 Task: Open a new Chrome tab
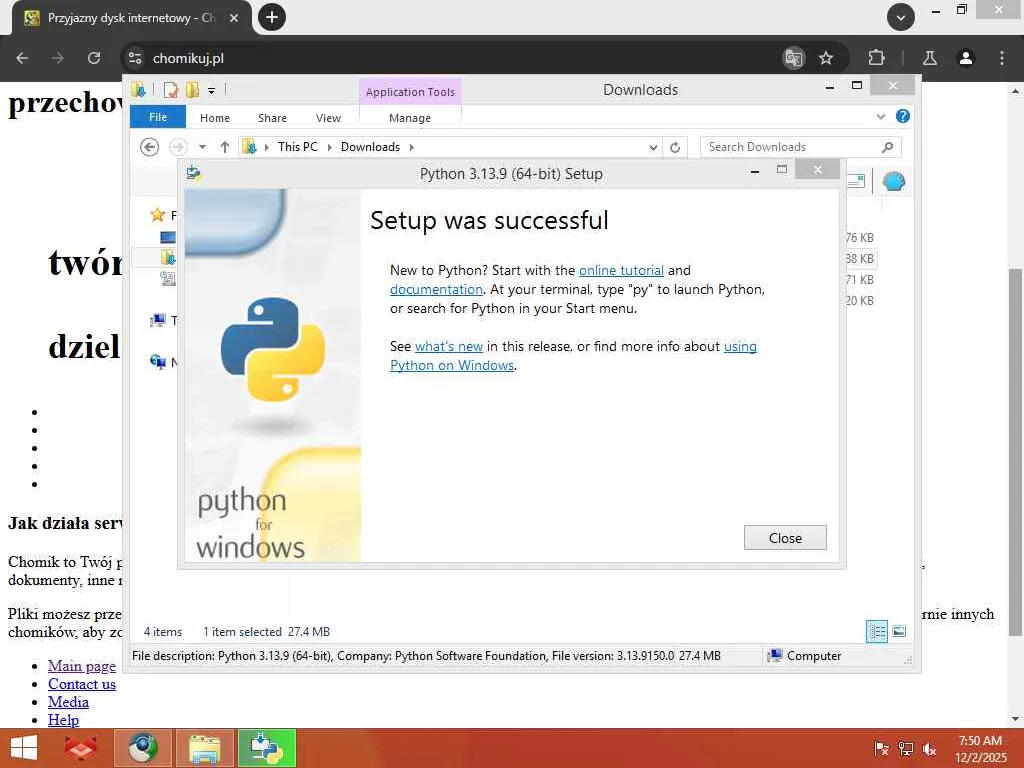pos(272,17)
